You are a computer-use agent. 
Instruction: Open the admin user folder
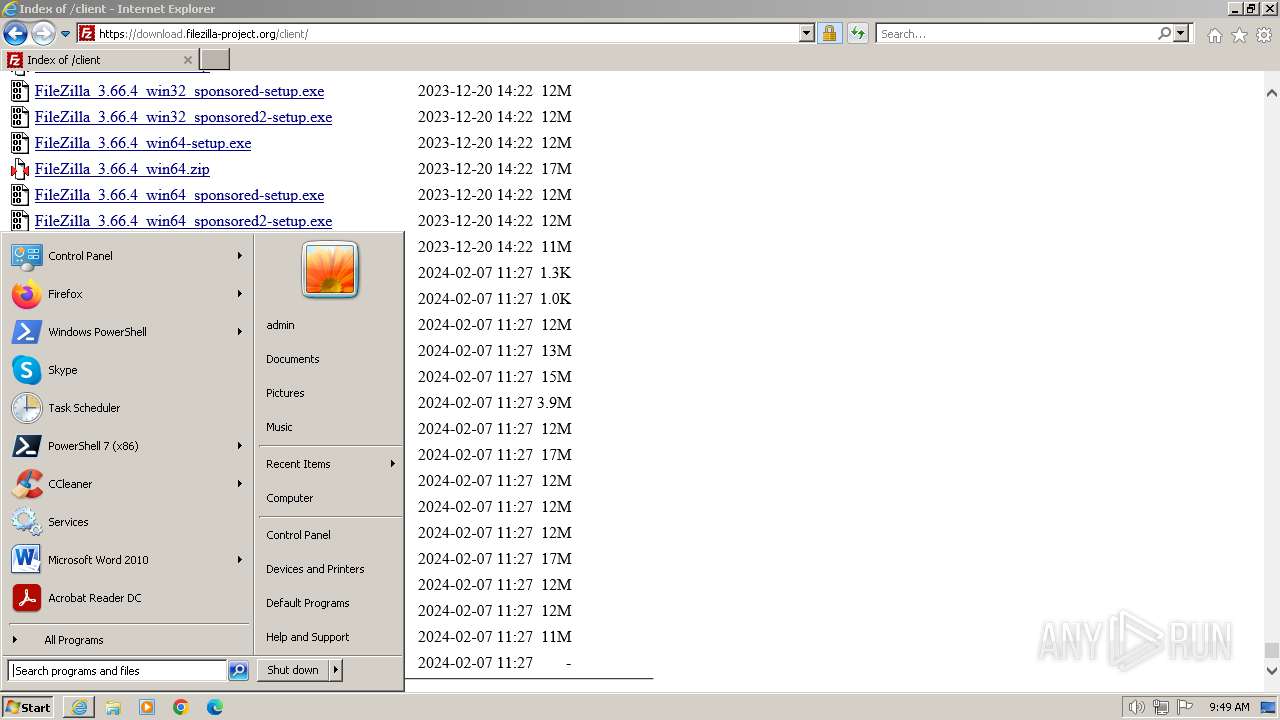330,325
